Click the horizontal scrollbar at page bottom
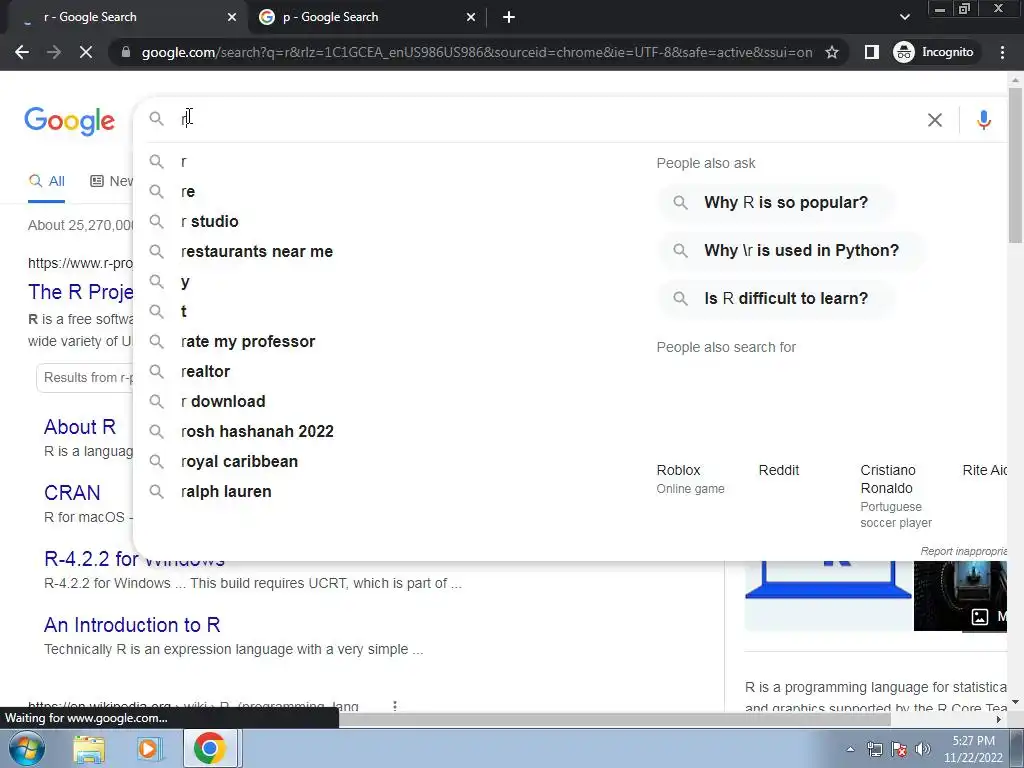 coord(614,720)
